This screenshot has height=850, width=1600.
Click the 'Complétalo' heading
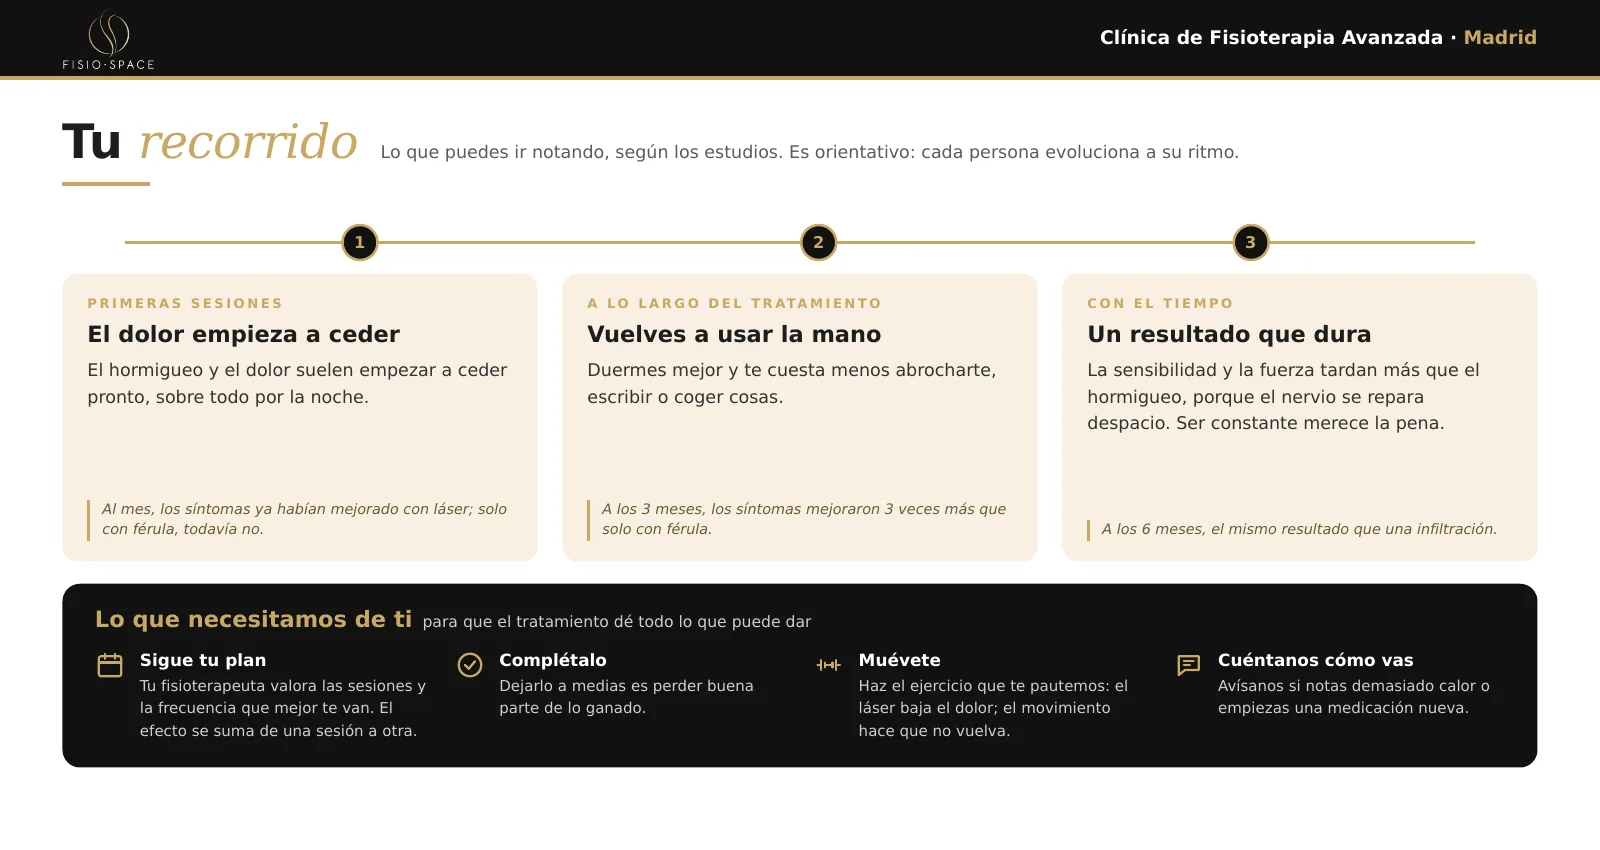[553, 660]
